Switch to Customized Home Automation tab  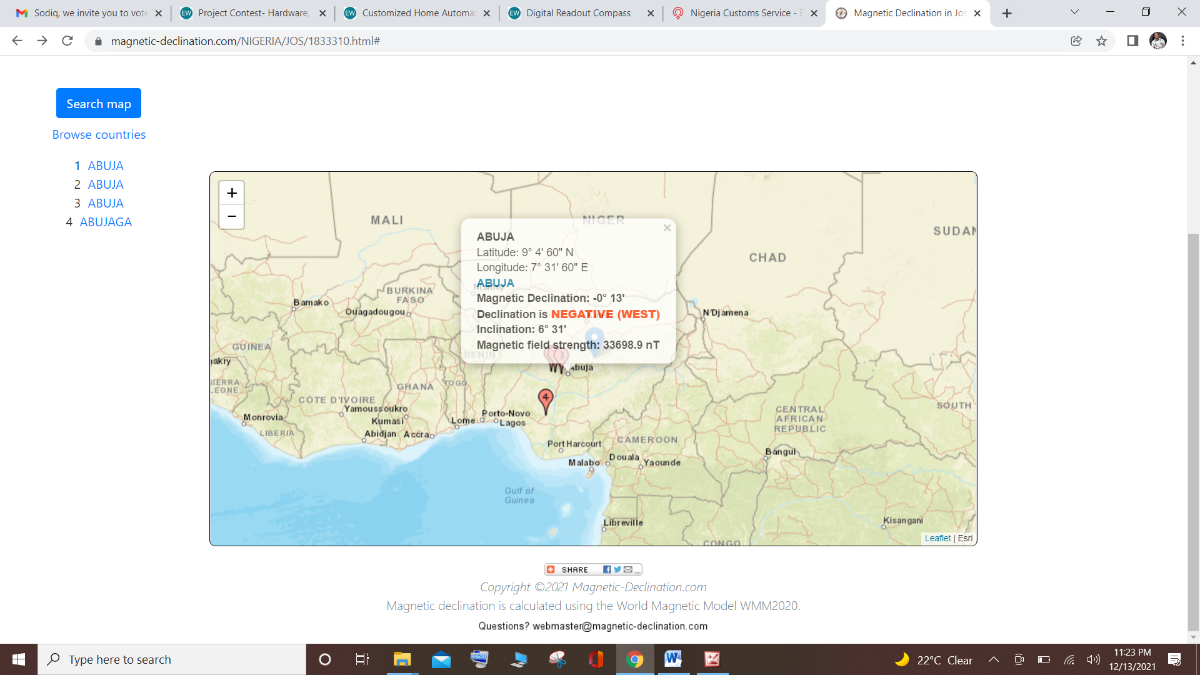[x=415, y=13]
